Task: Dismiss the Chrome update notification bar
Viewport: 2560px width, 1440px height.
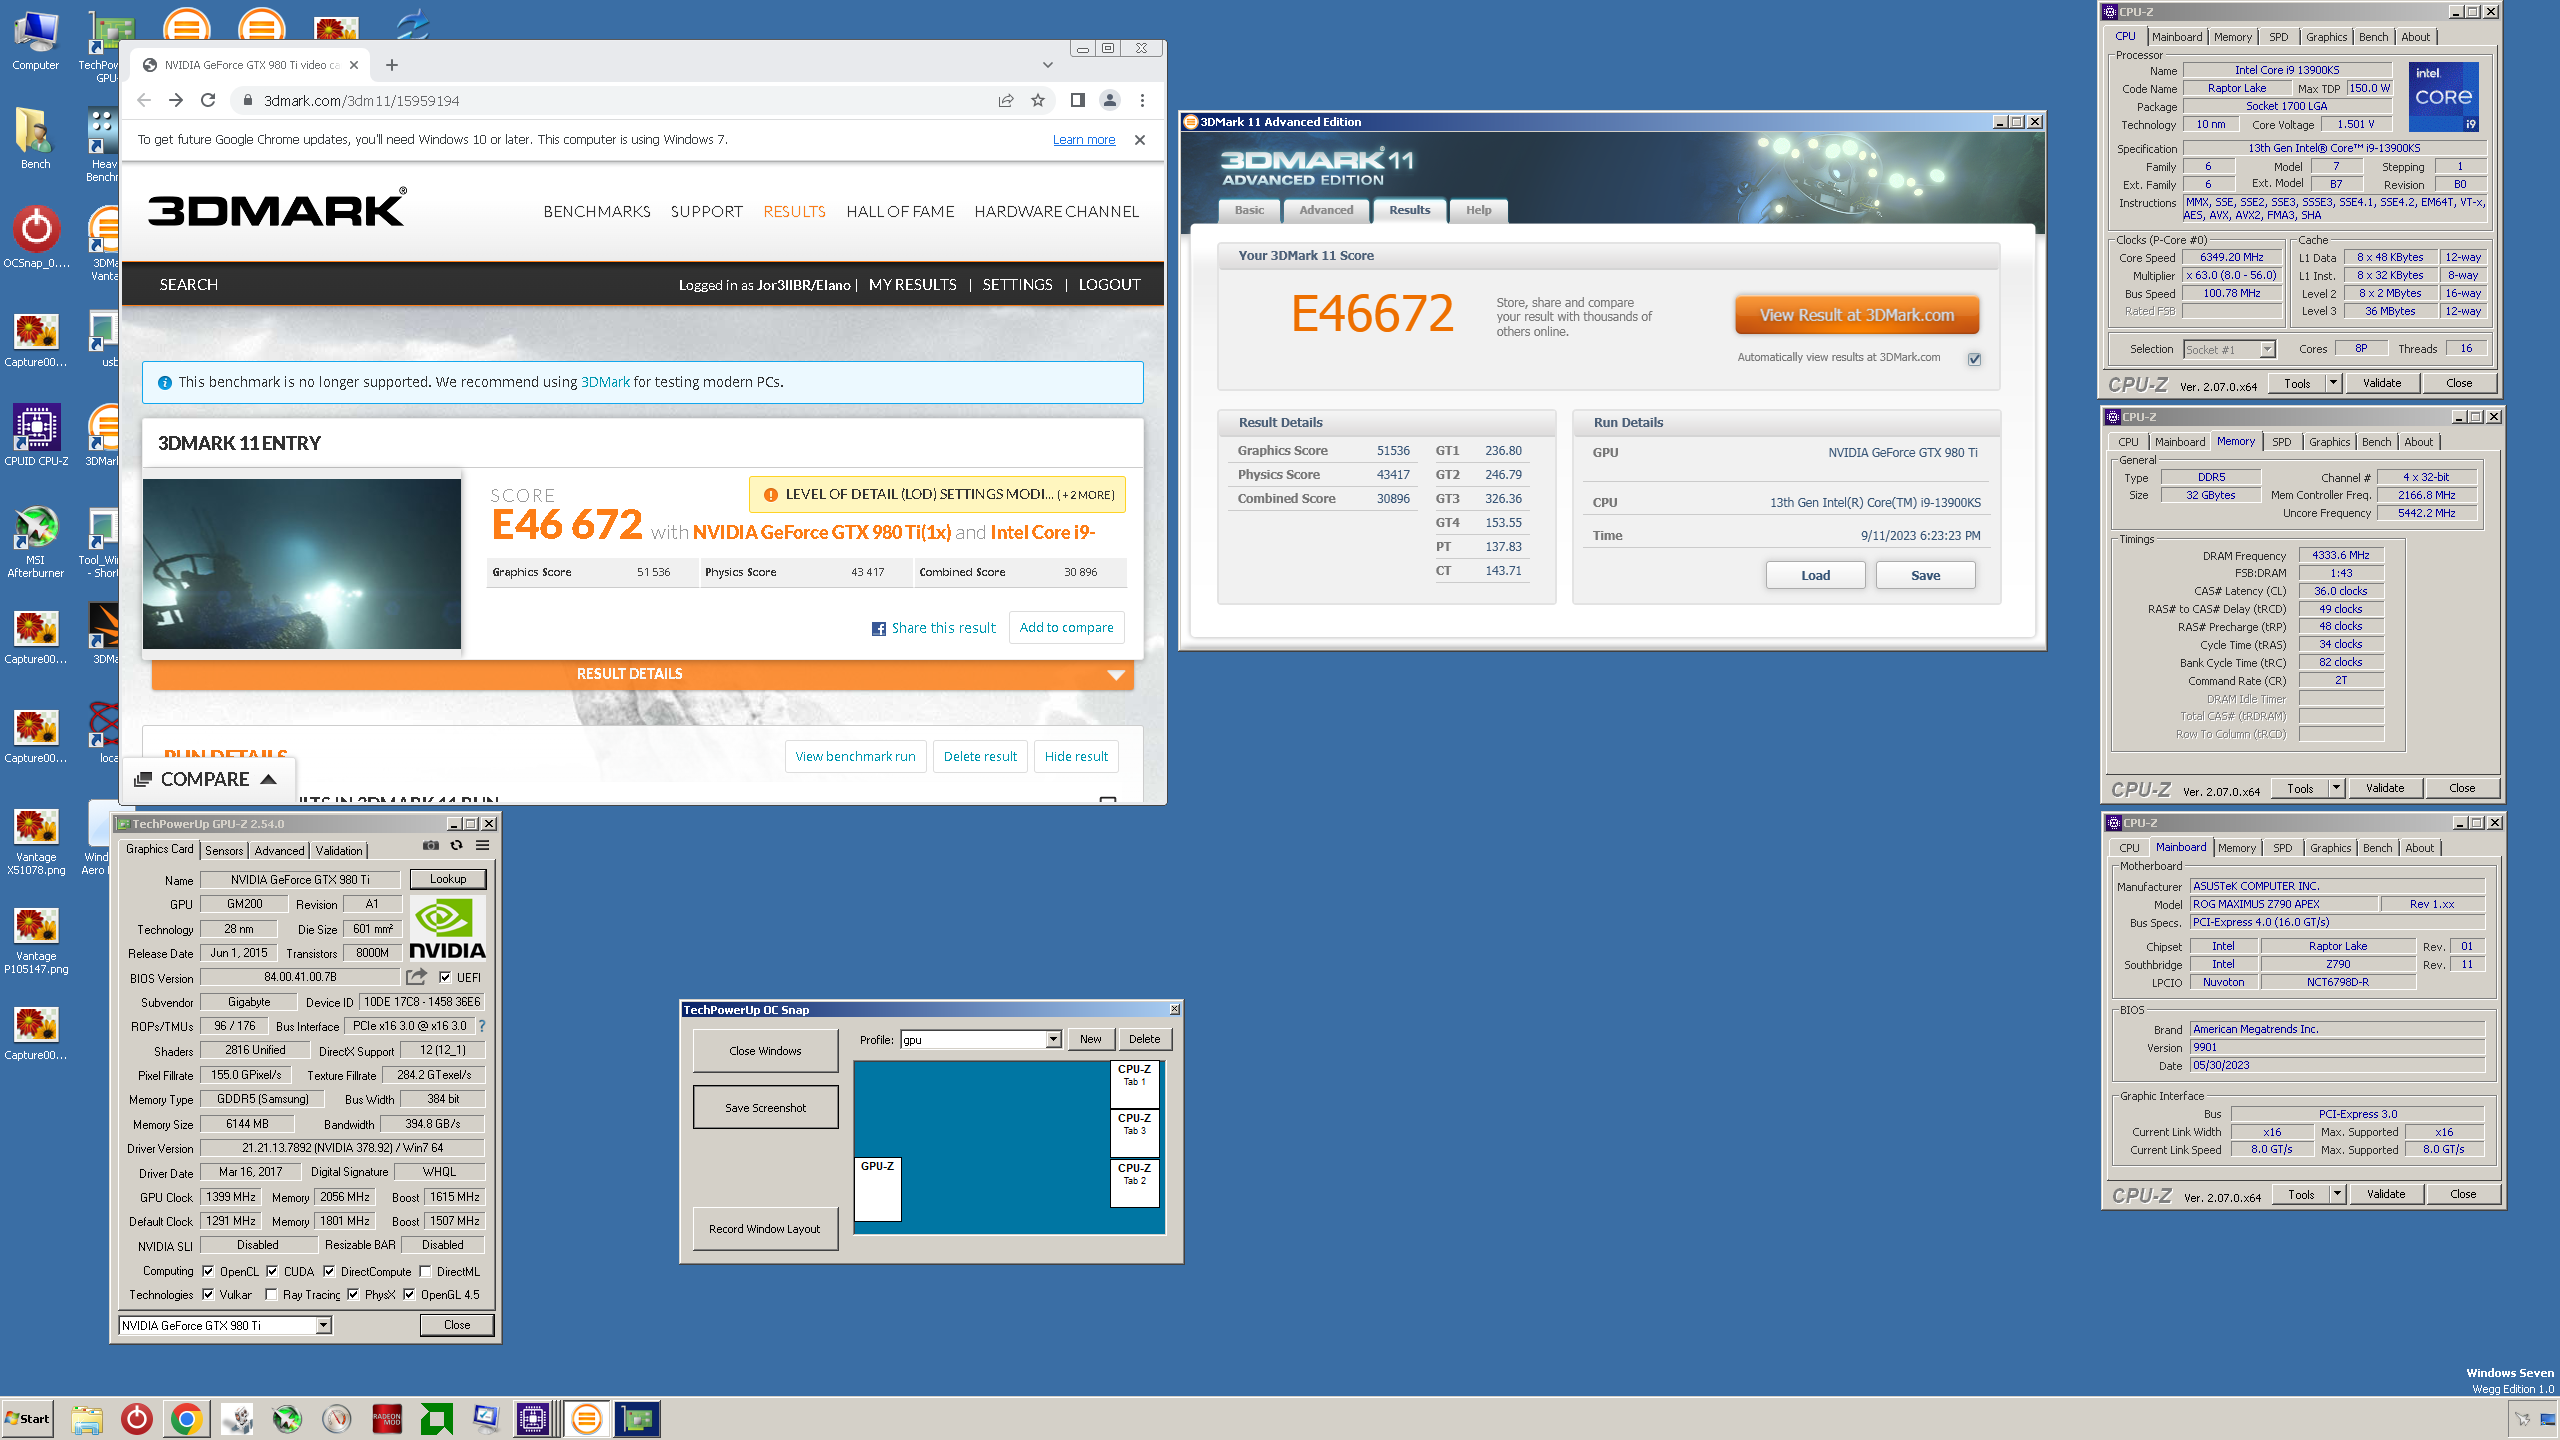Action: click(x=1140, y=140)
